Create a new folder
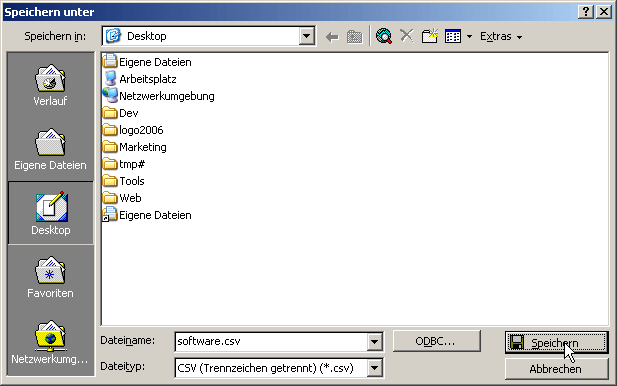 [x=429, y=36]
